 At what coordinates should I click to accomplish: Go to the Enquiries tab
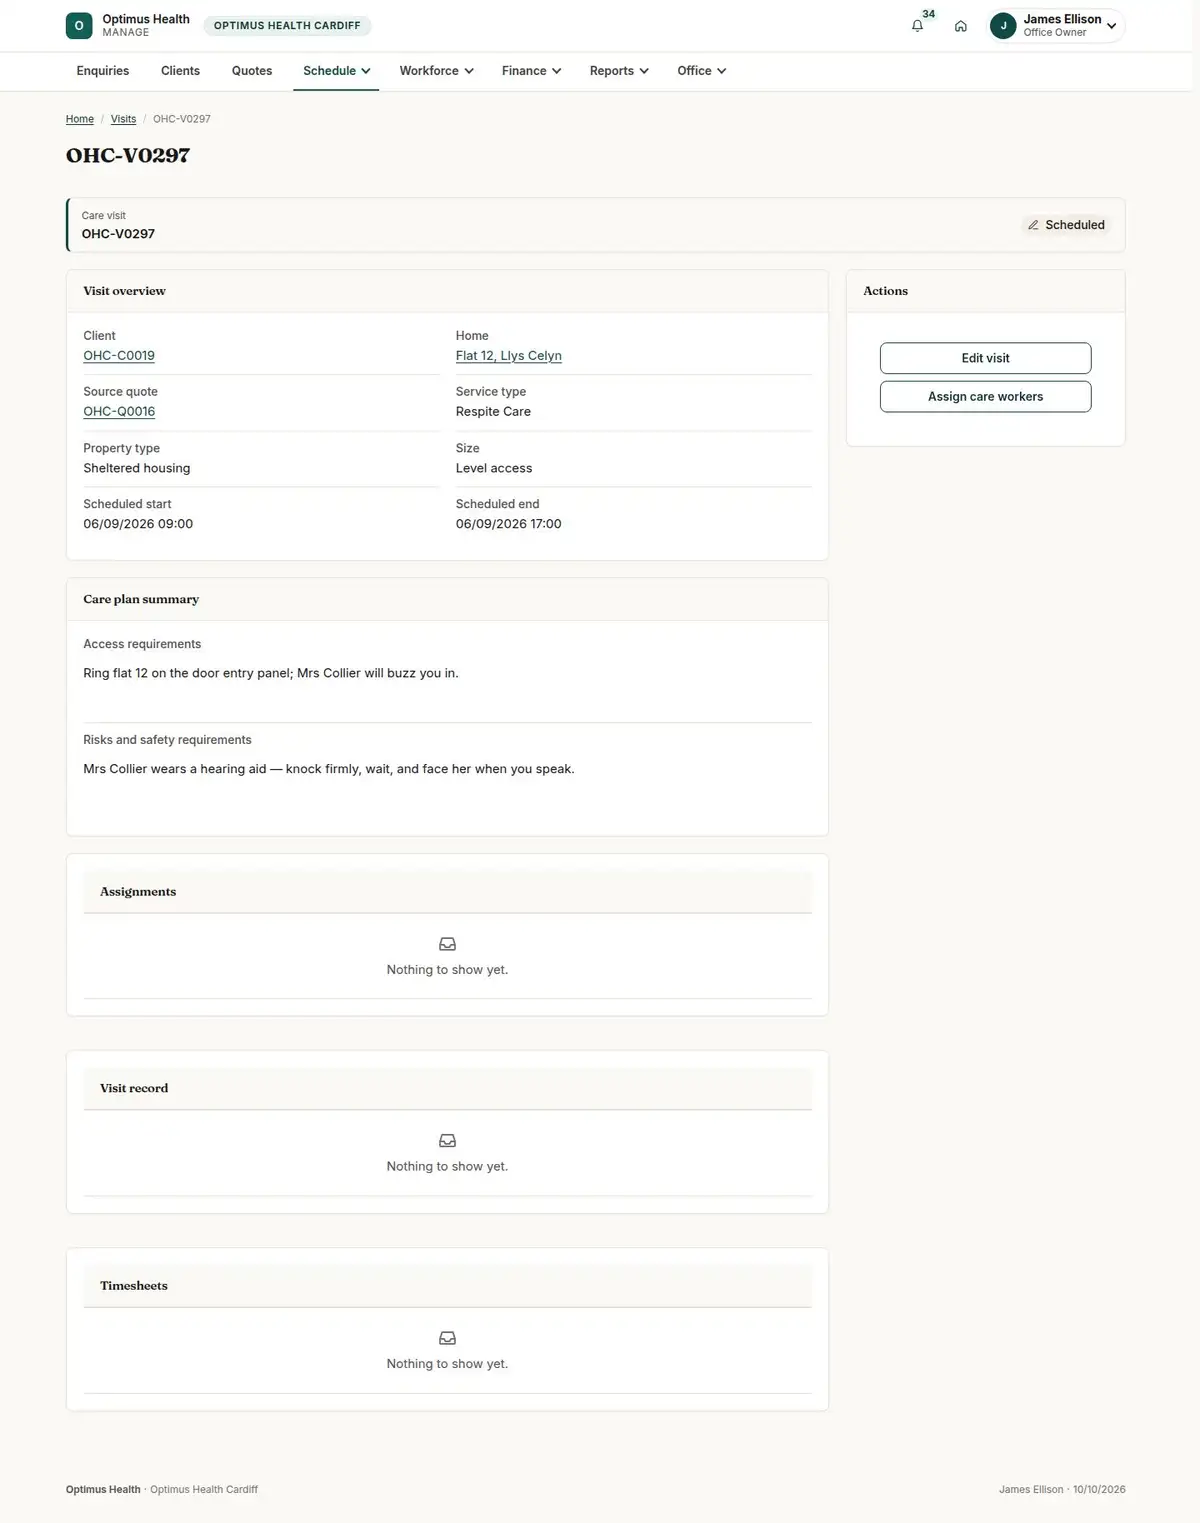[x=103, y=71]
